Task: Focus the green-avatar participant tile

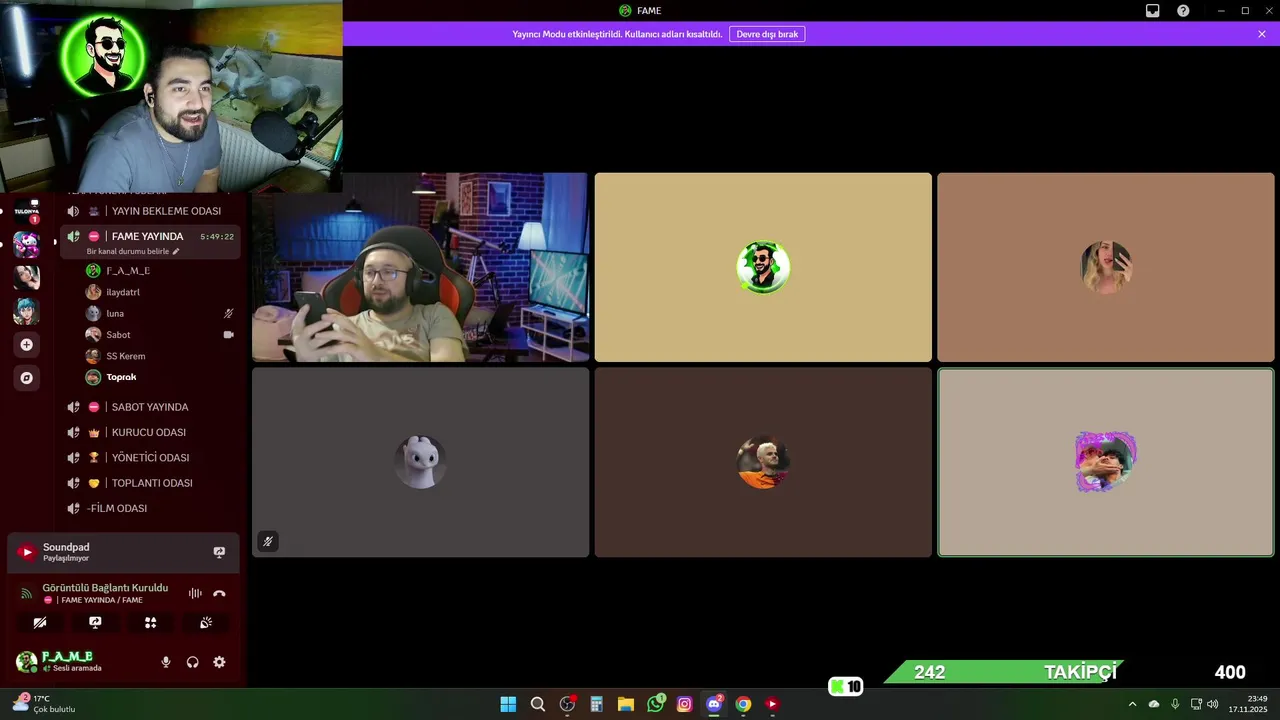Action: coord(763,267)
